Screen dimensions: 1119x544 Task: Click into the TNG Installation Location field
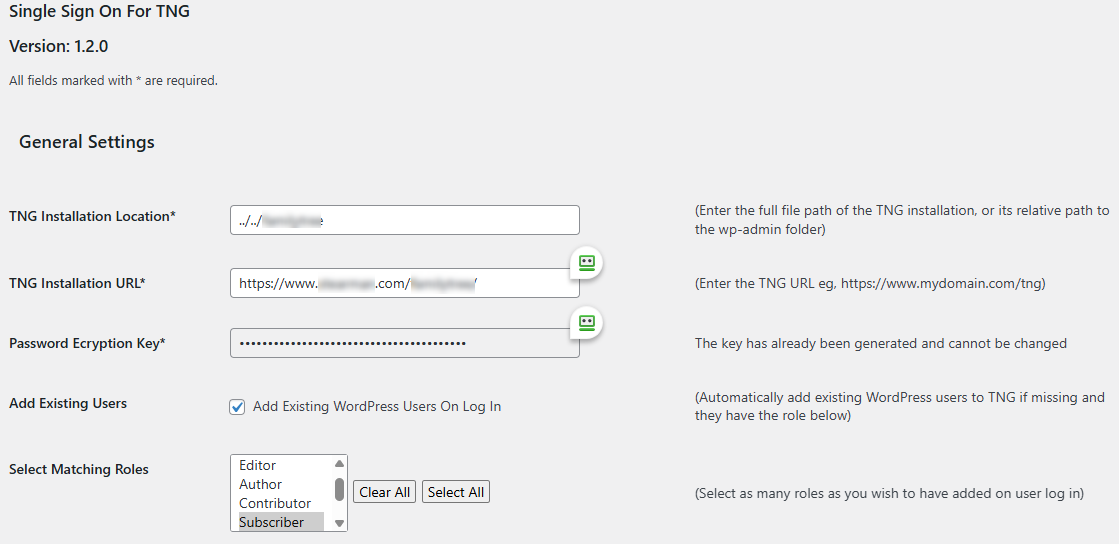tap(405, 220)
